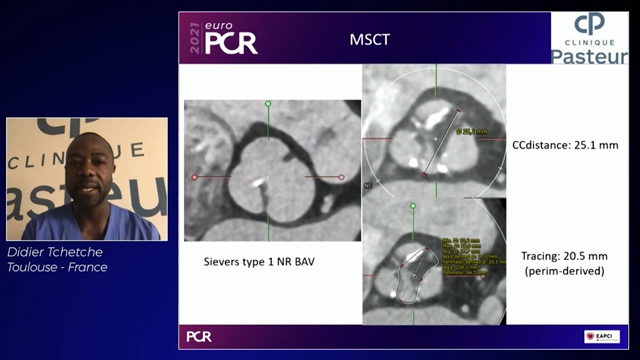
Task: Click the (perim-derived) text
Action: pos(564,271)
